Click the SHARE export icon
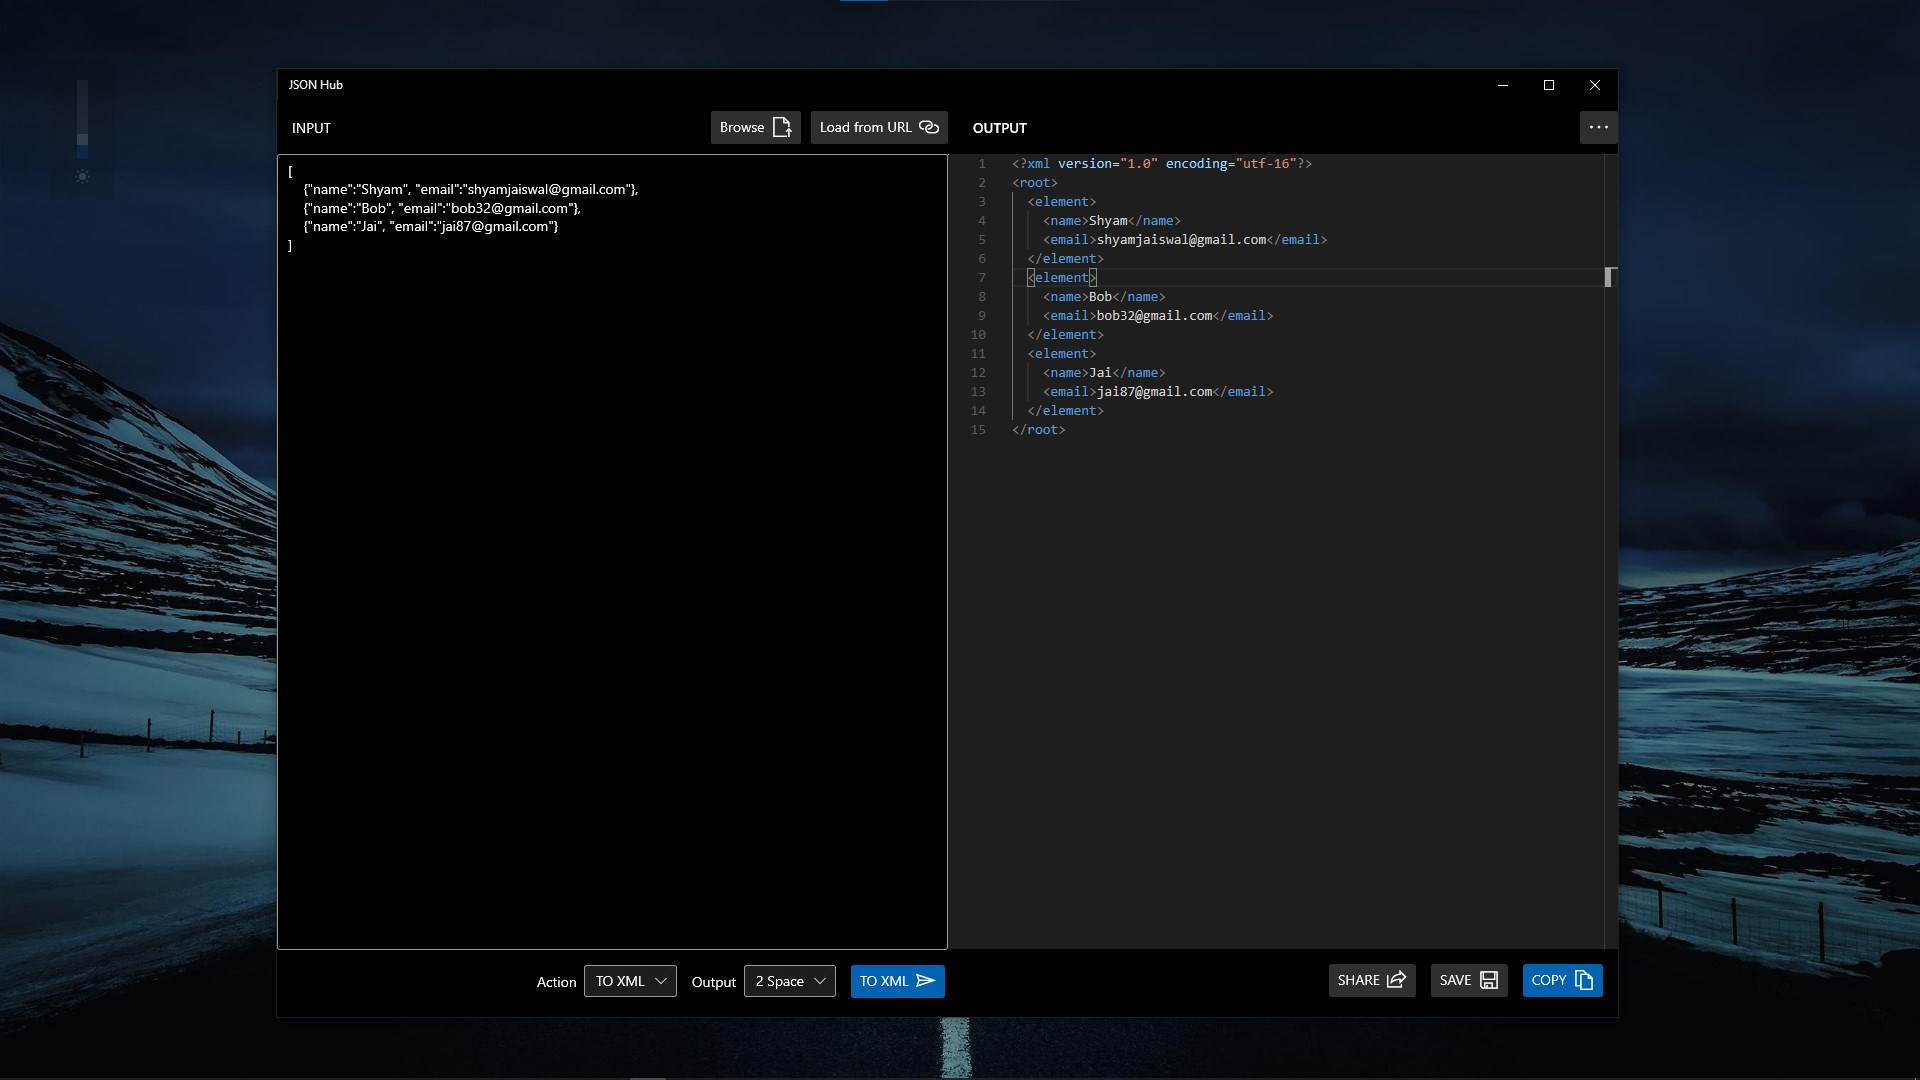 point(1397,980)
